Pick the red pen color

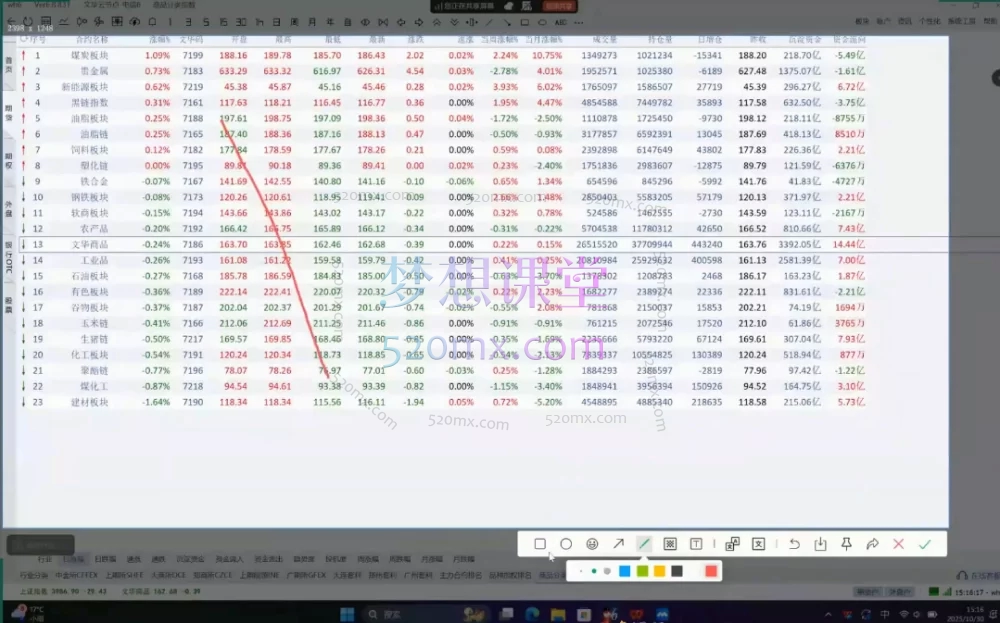point(711,571)
